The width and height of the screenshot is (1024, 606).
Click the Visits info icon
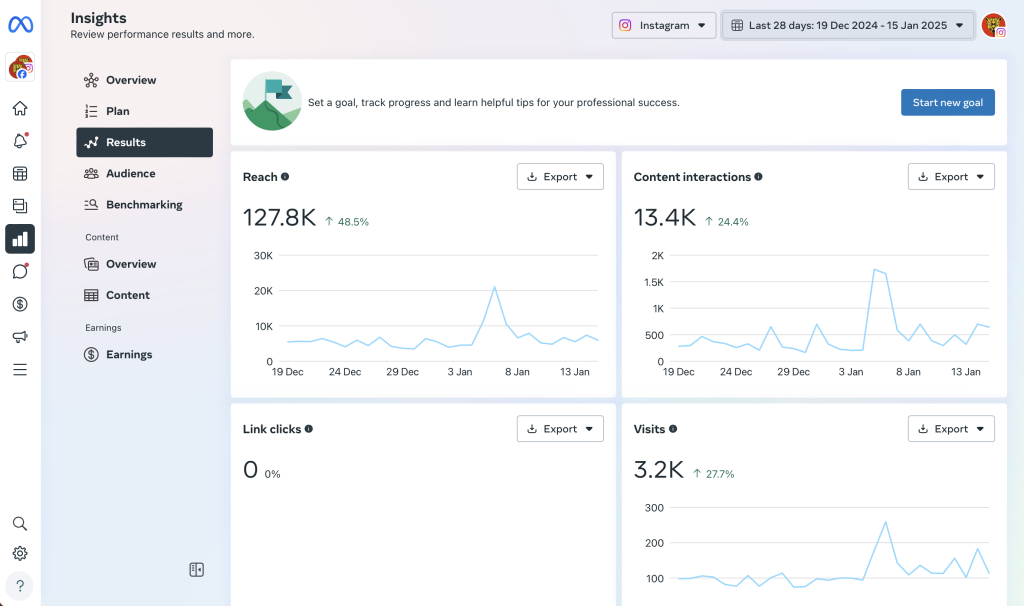coord(673,428)
